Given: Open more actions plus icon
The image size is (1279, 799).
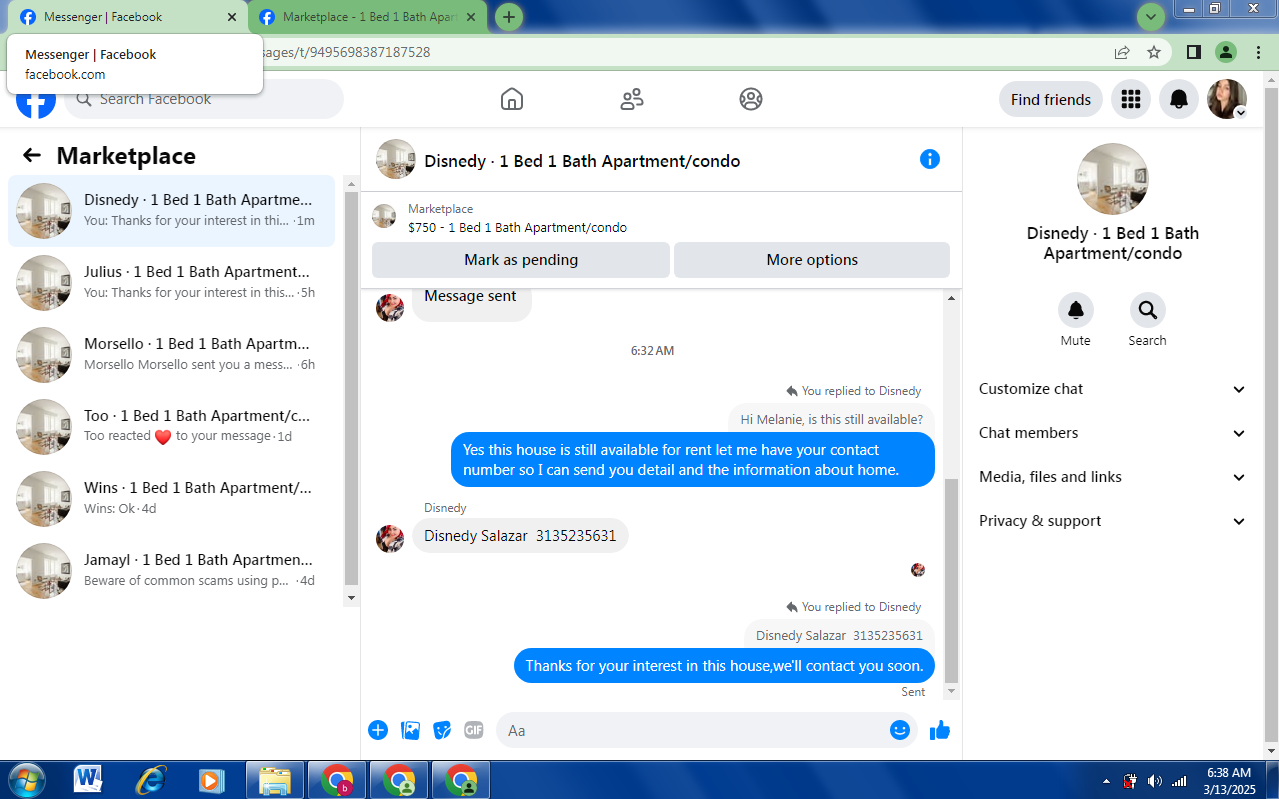Looking at the screenshot, I should click(x=378, y=730).
